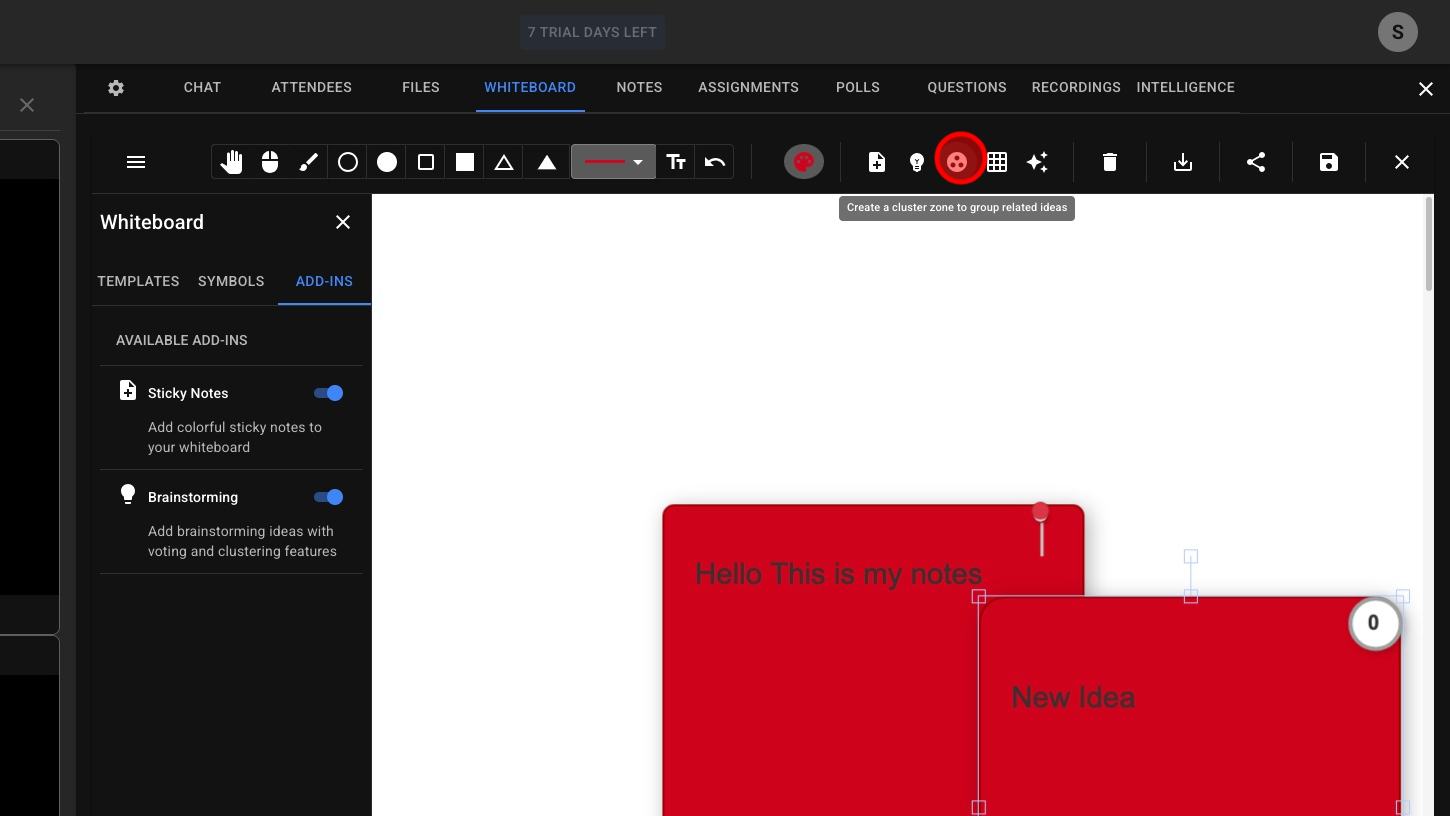The width and height of the screenshot is (1450, 816).
Task: Select the hand pan tool
Action: point(231,162)
